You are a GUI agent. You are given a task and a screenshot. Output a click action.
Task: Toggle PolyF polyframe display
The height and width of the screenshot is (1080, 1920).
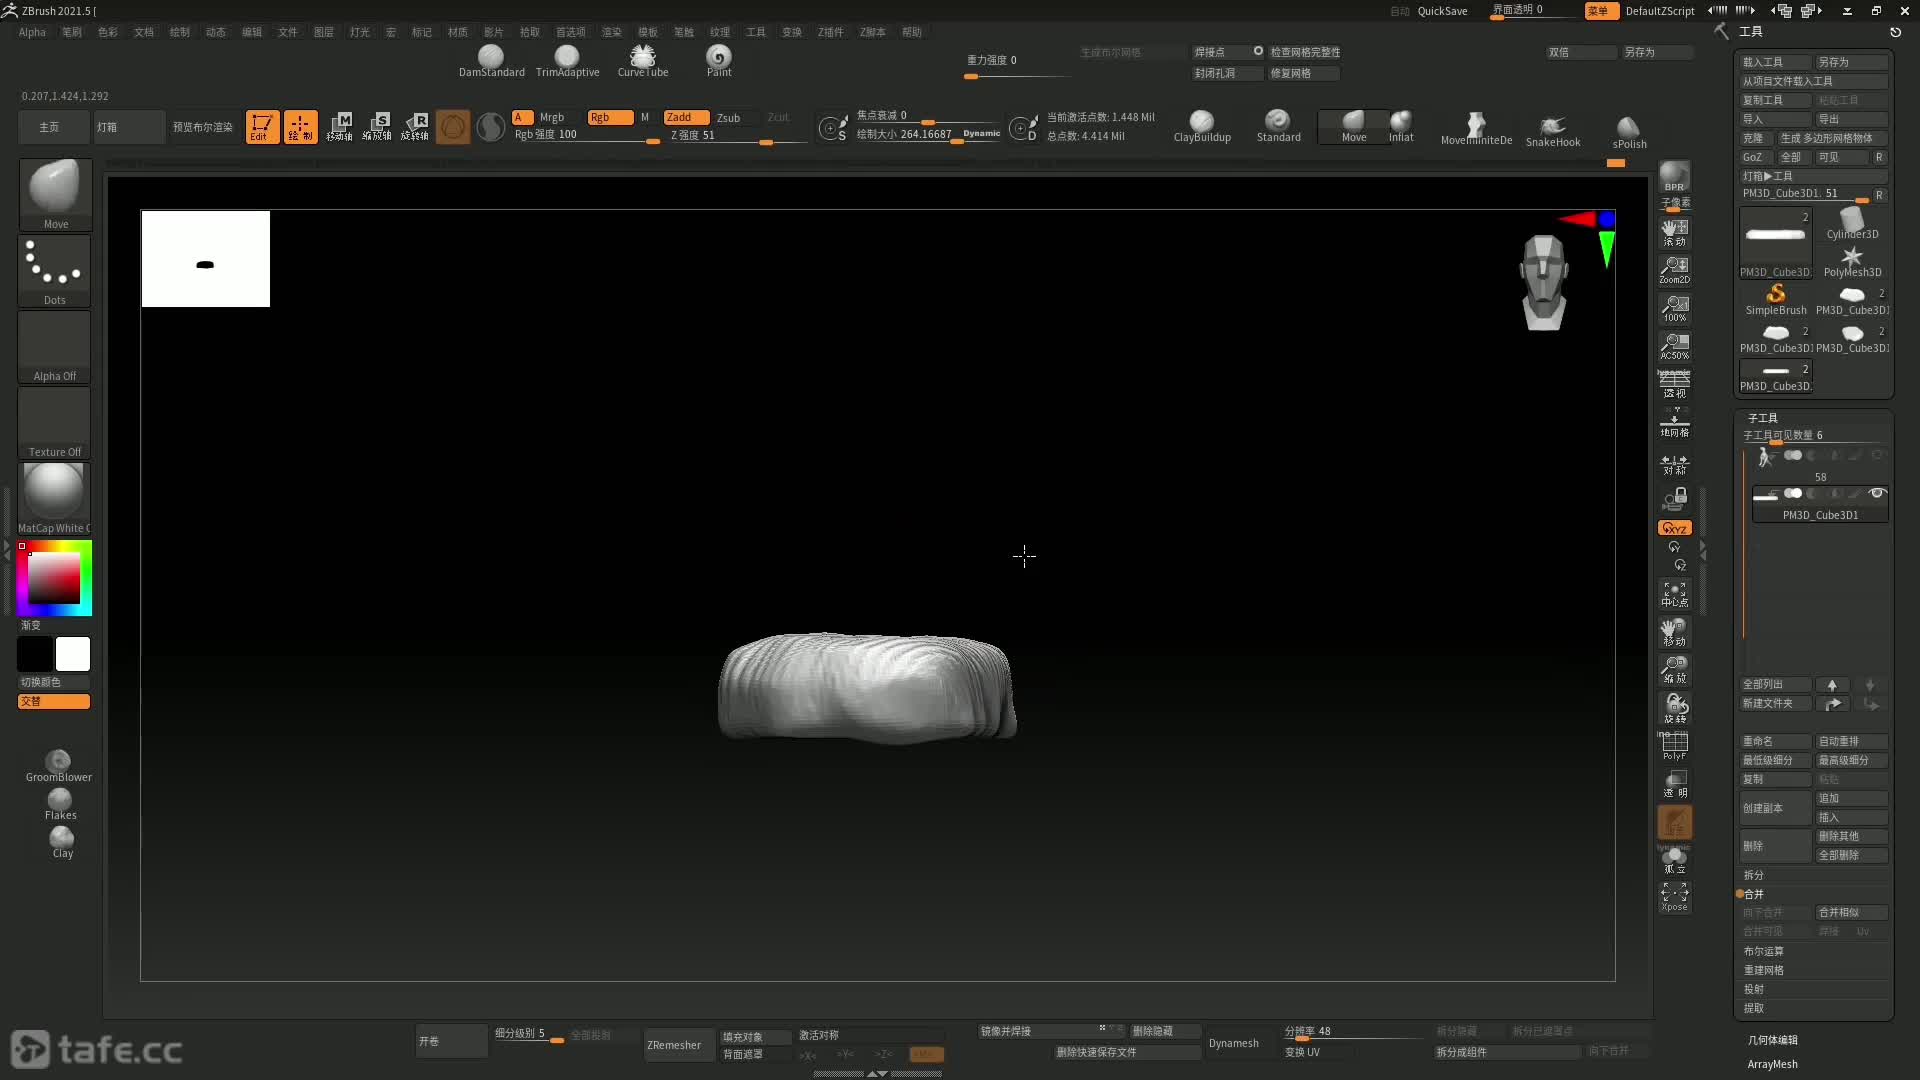click(x=1674, y=746)
